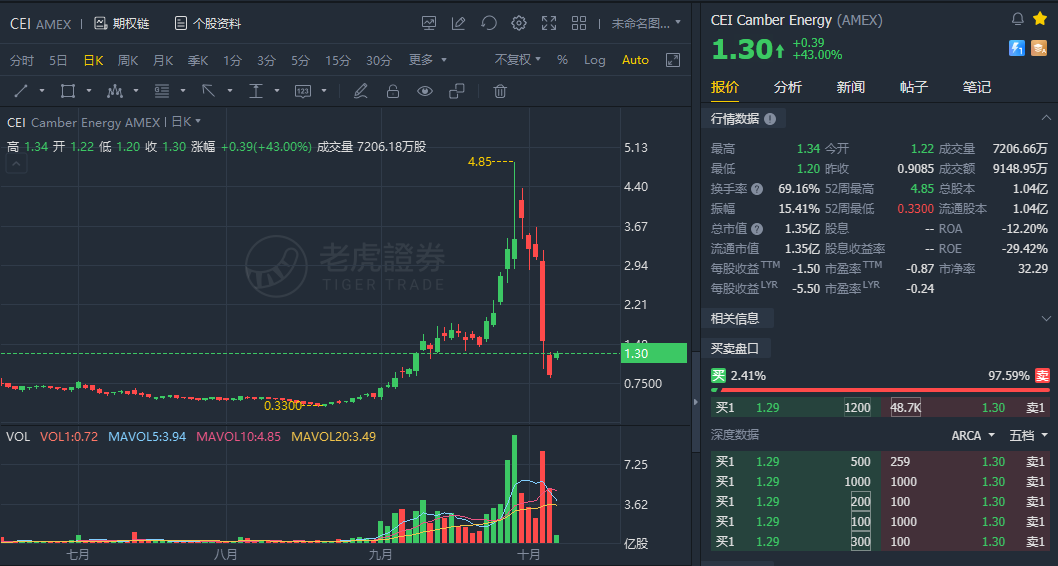
Task: Click the help icon next to 总市值
Action: pyautogui.click(x=757, y=229)
